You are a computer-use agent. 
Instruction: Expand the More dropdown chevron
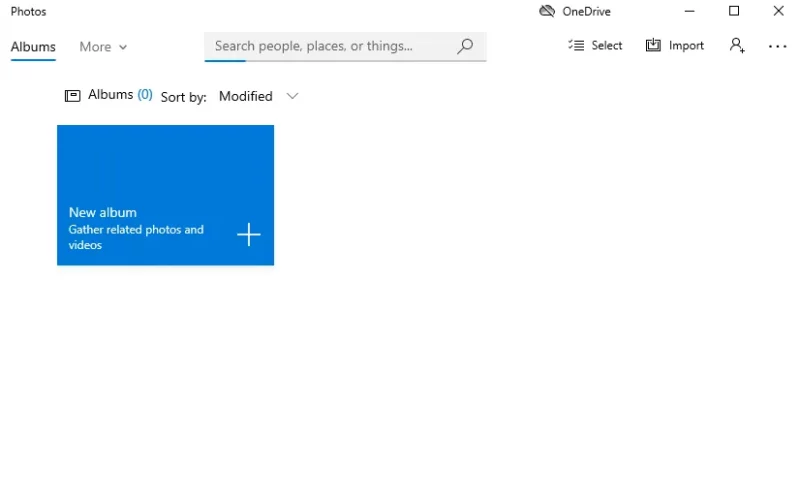123,47
